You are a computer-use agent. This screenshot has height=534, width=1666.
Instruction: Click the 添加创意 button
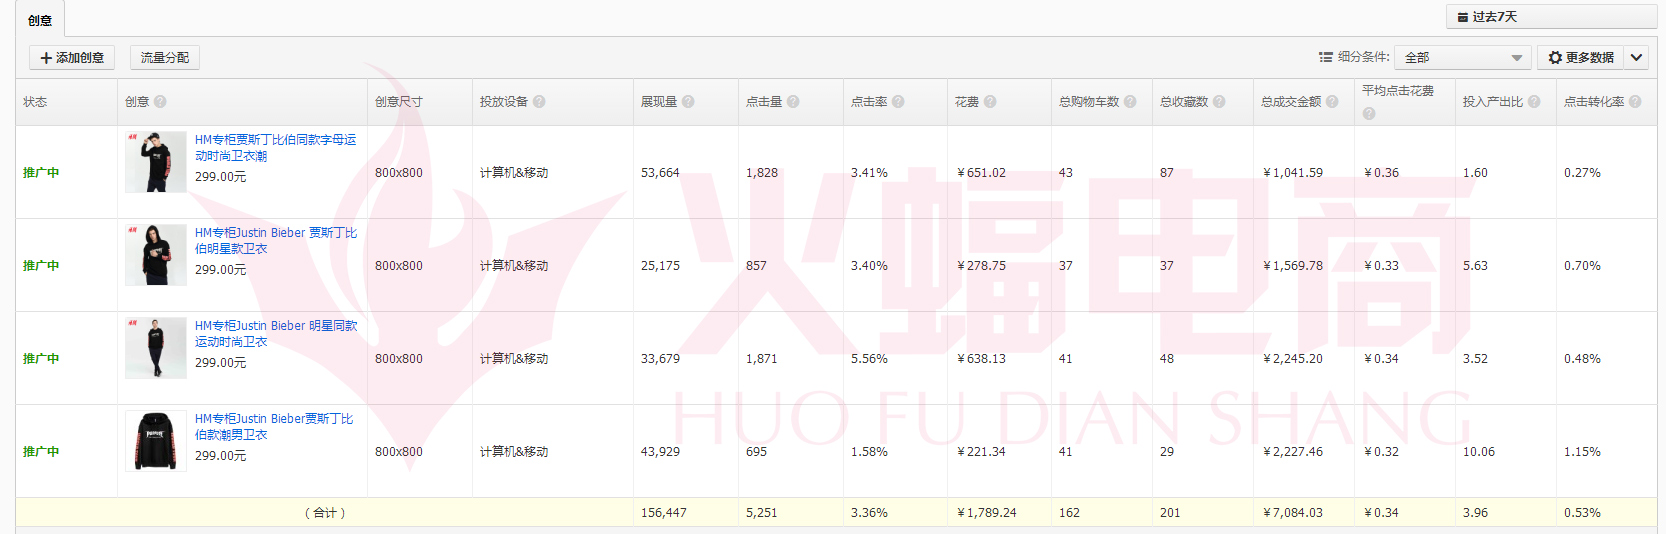pyautogui.click(x=72, y=58)
